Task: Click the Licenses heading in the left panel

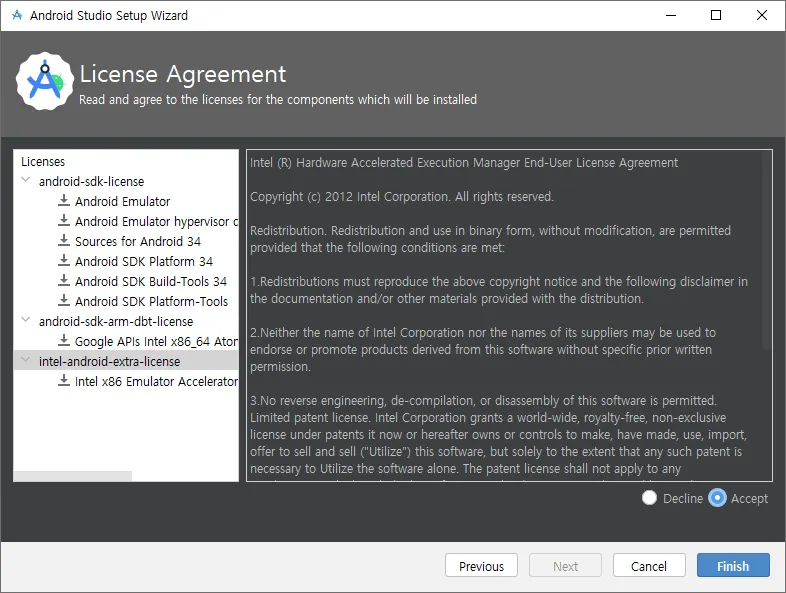Action: click(43, 161)
